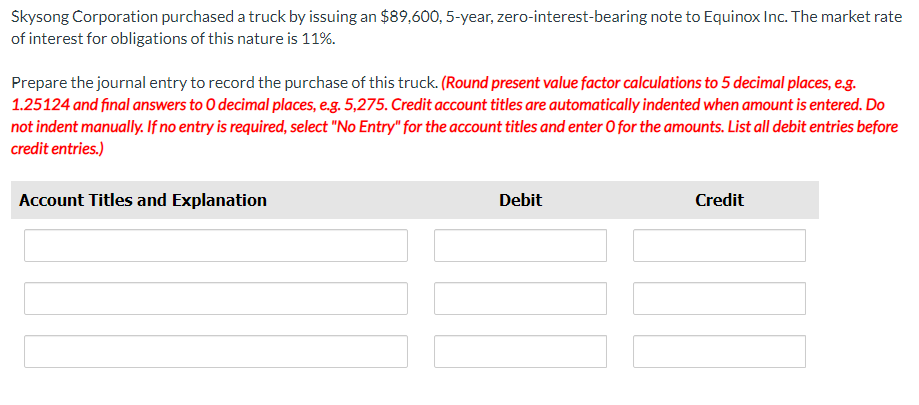
Task: Focus the third row Credit amount box
Action: coord(719,352)
